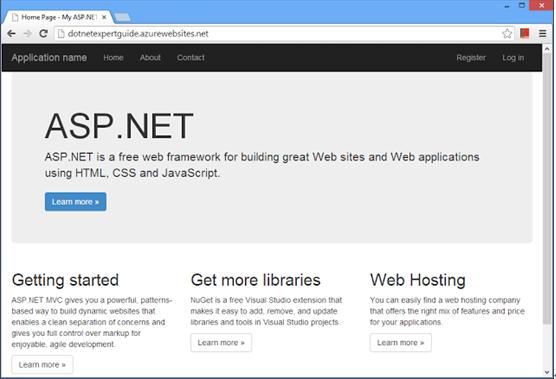Click the Web Hosting heading
This screenshot has height=379, width=556.
coord(418,280)
